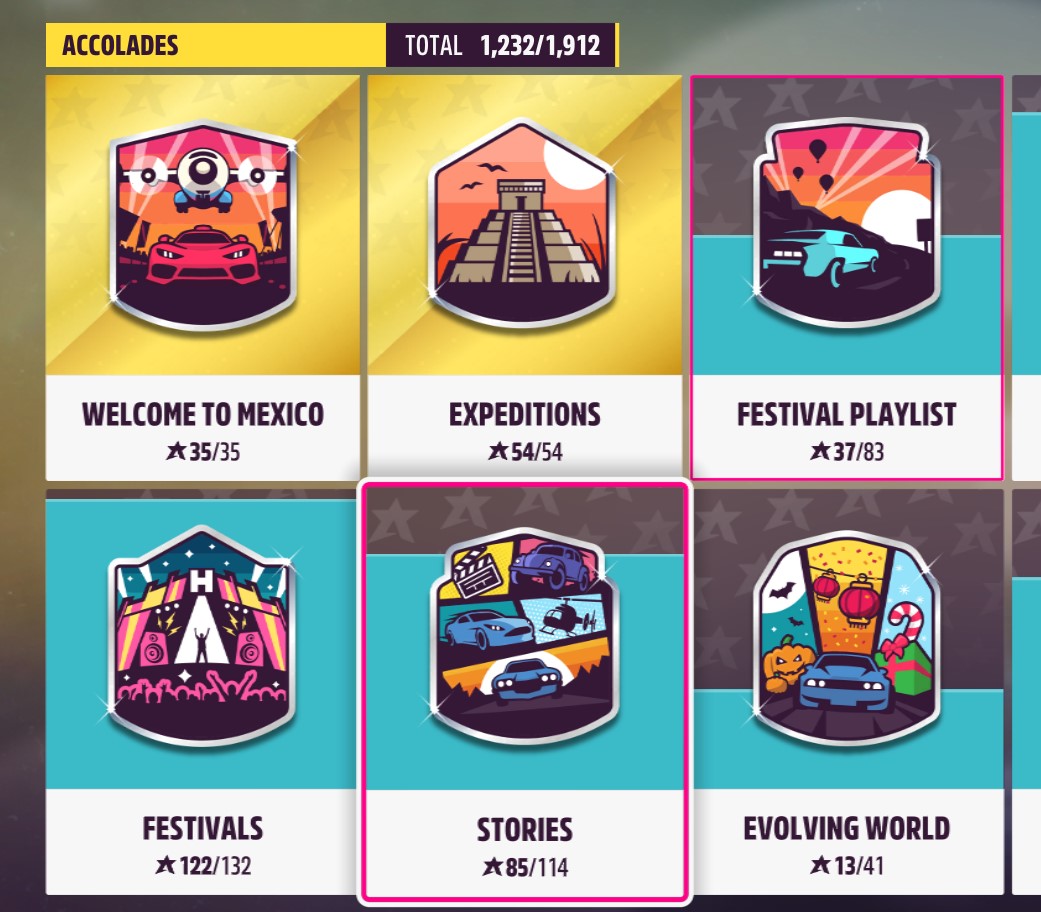Open the Festivals stage crowd badge
Viewport: 1041px width, 912px height.
click(202, 636)
